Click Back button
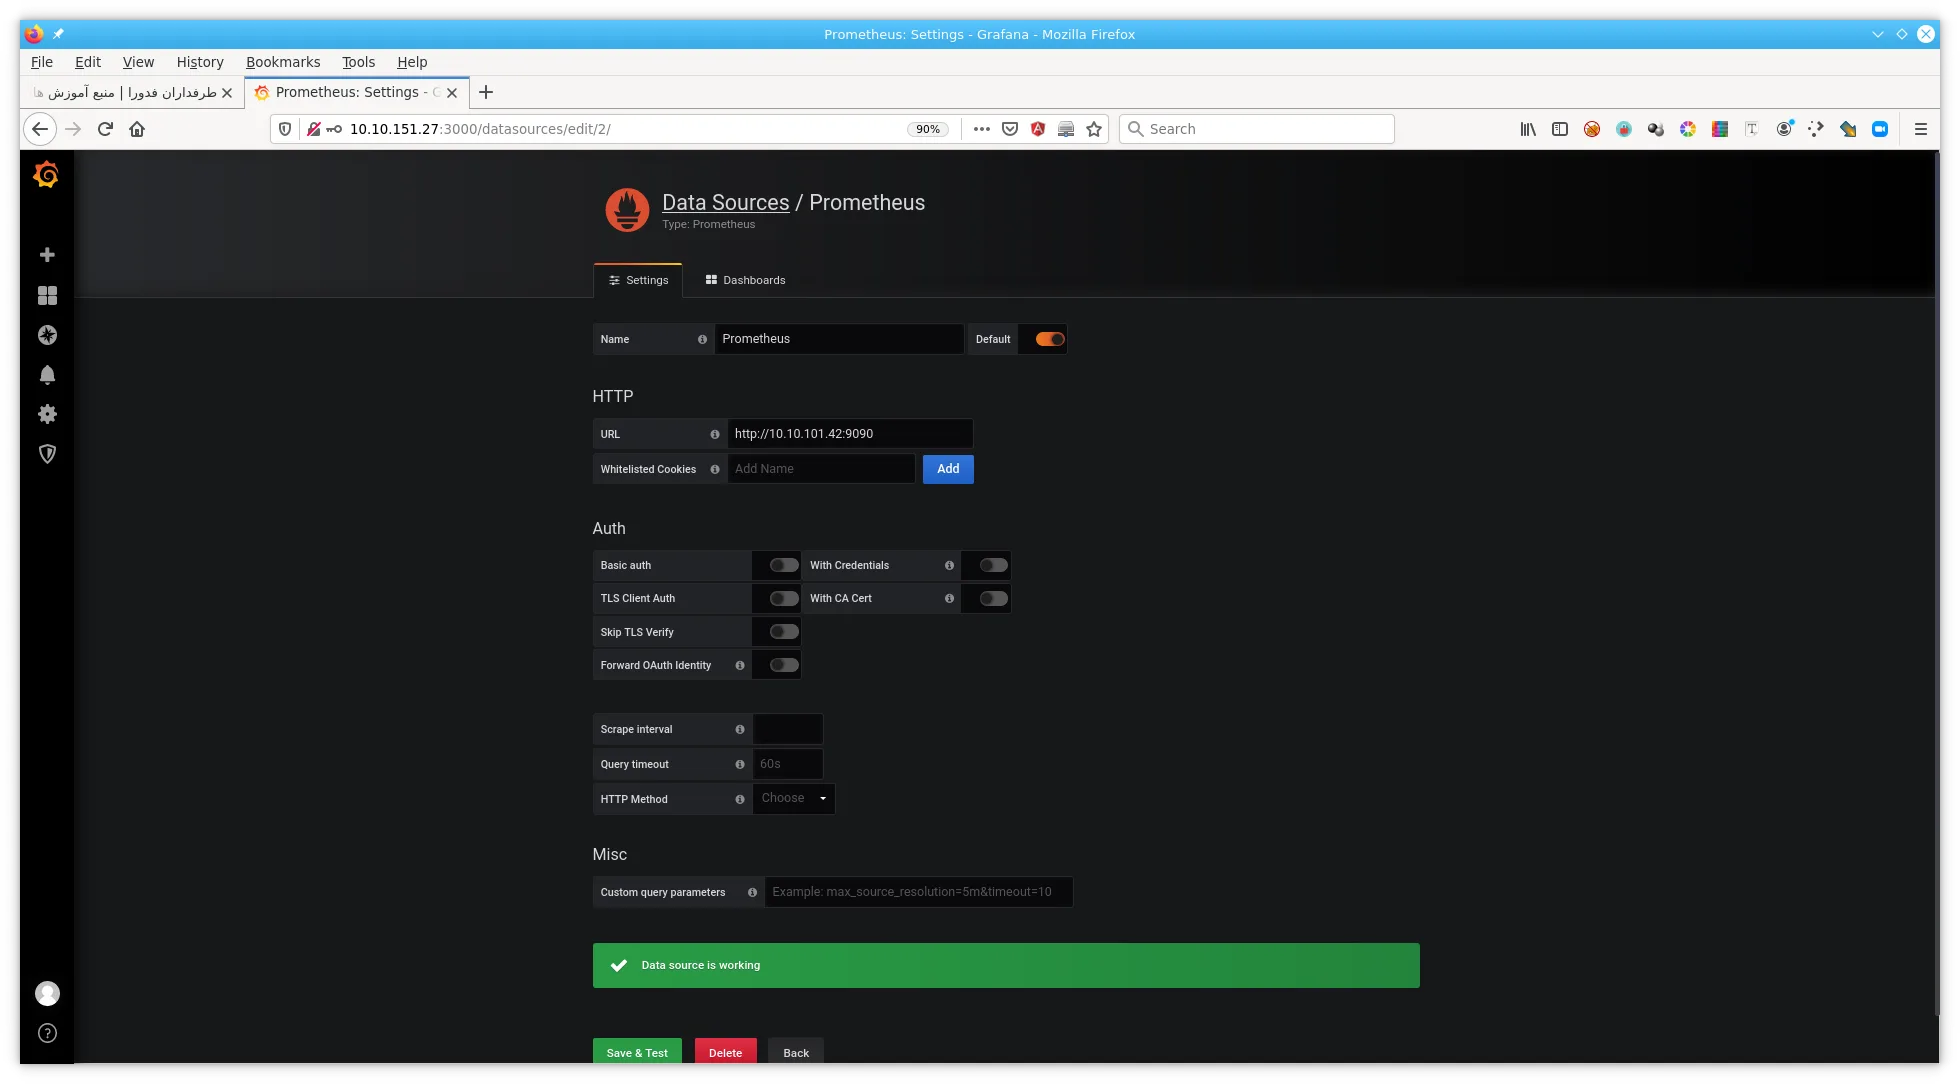Screen dimensions: 1960x1084 point(796,1051)
